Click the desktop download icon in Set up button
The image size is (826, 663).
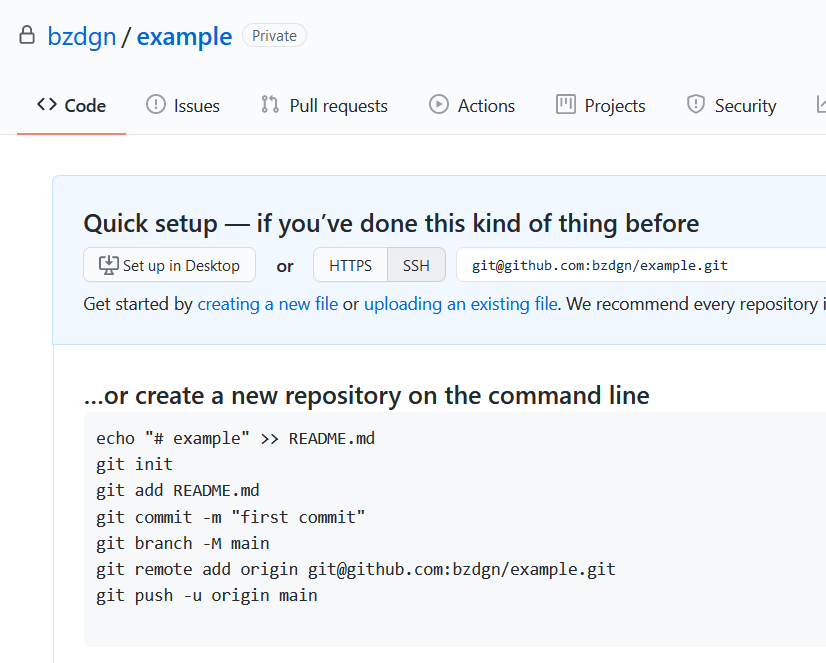pos(109,265)
